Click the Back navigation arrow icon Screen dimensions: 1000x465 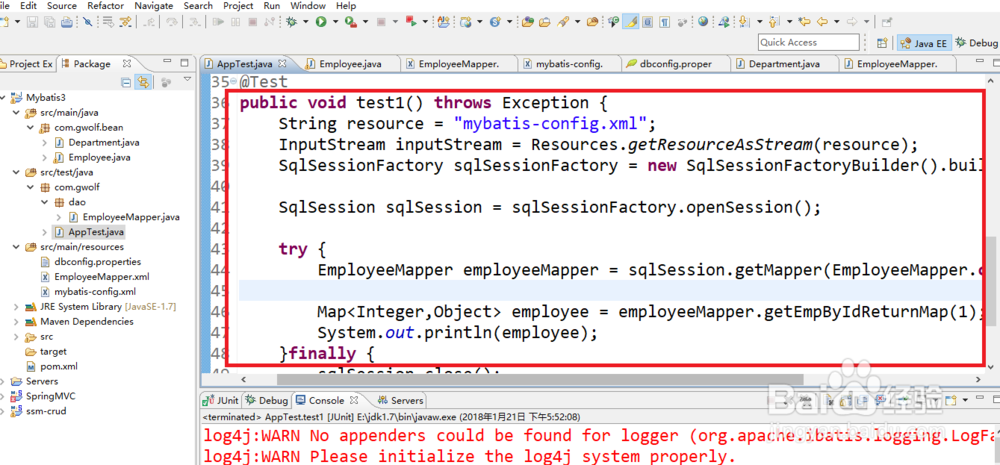pos(822,22)
